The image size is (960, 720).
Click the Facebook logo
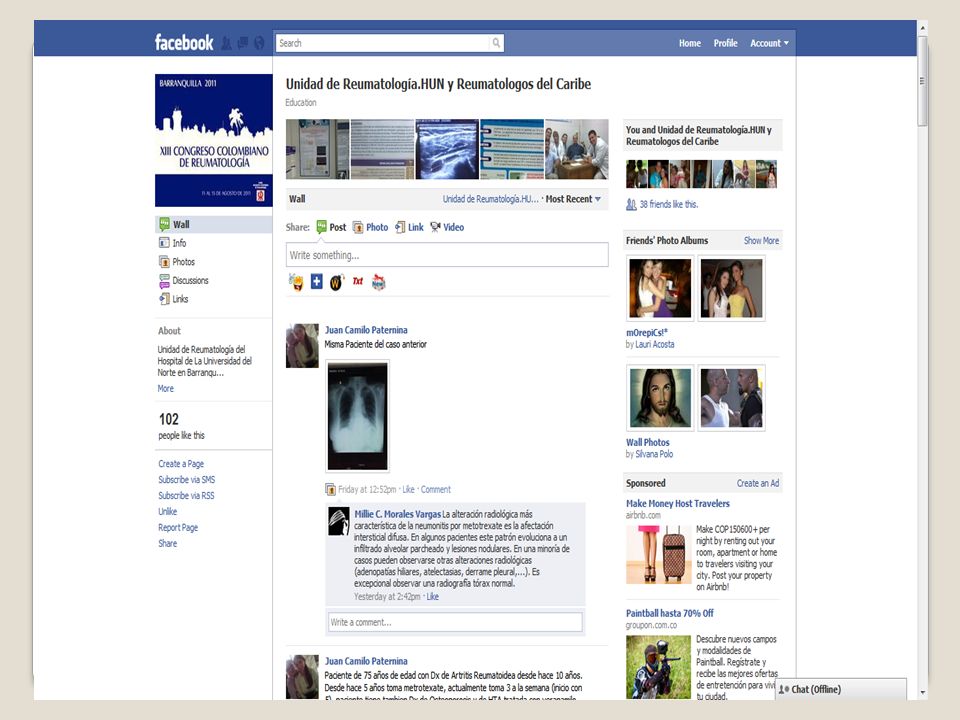184,42
